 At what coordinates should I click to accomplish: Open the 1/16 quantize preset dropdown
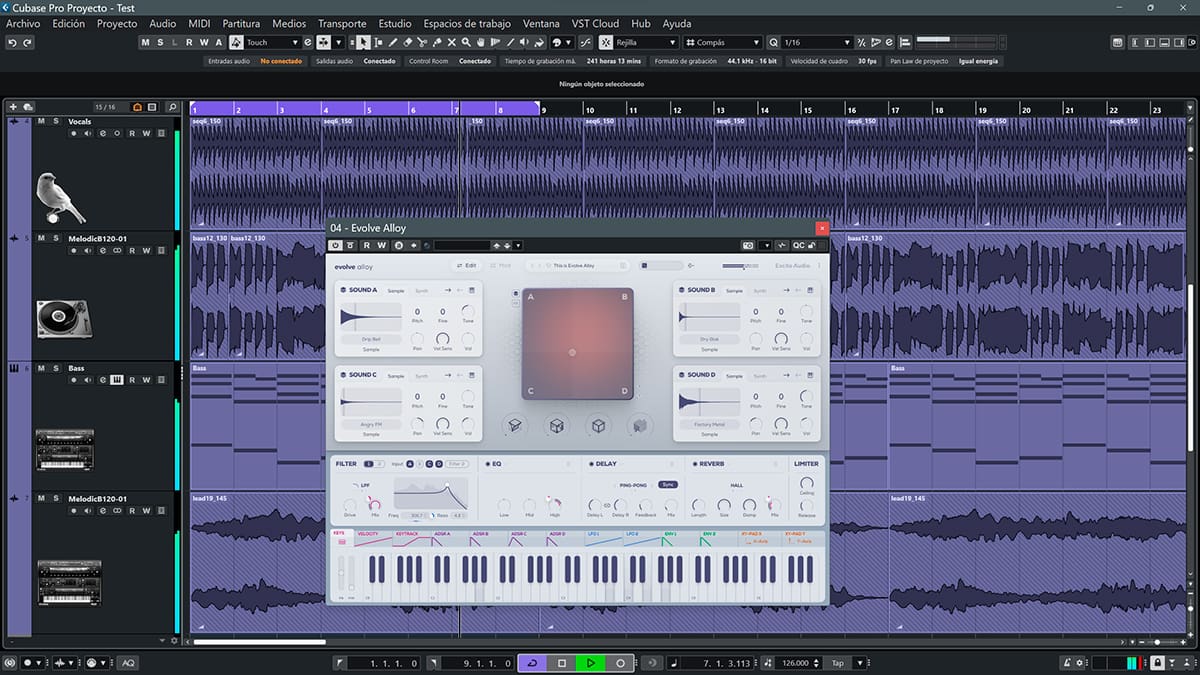[847, 43]
